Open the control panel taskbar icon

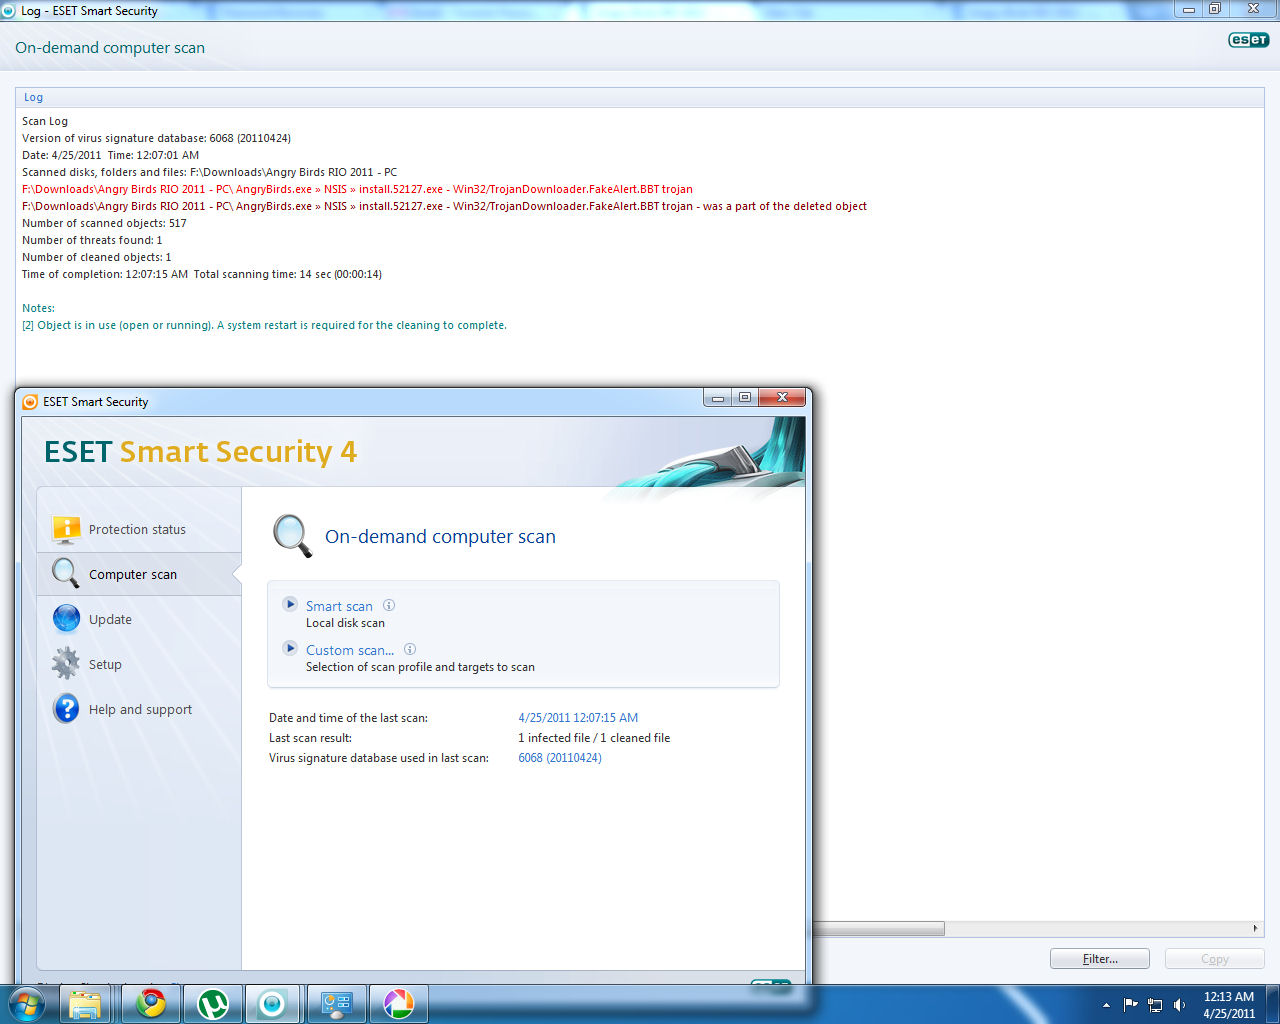pos(336,1004)
